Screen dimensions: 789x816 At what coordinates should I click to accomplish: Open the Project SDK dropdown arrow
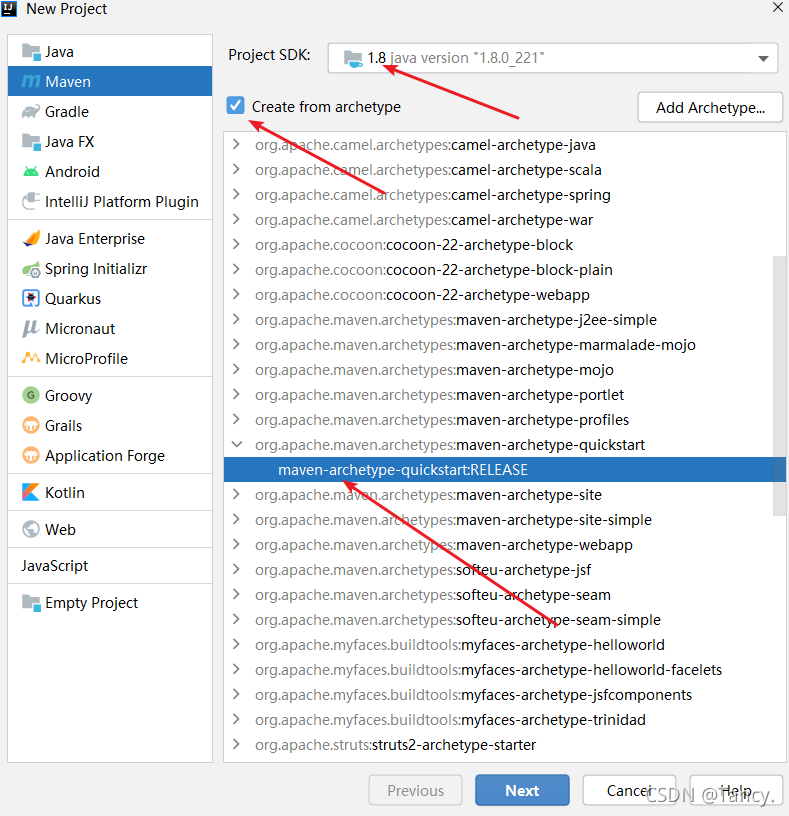763,58
